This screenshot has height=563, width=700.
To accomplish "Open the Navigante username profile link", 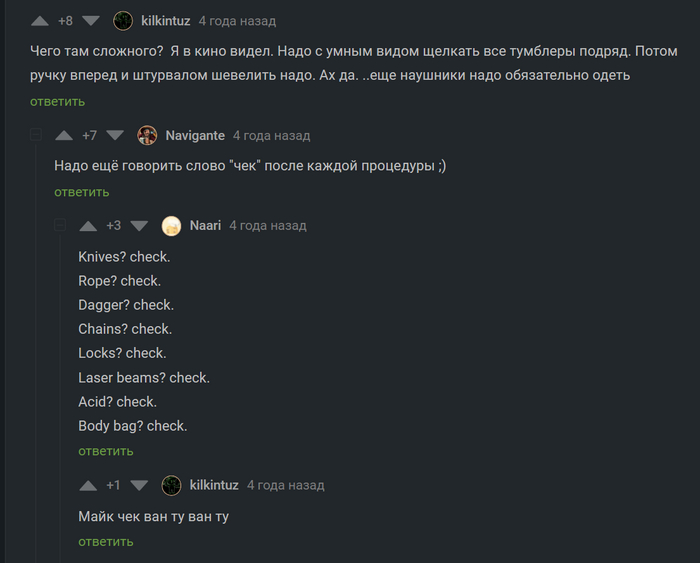I will click(195, 136).
